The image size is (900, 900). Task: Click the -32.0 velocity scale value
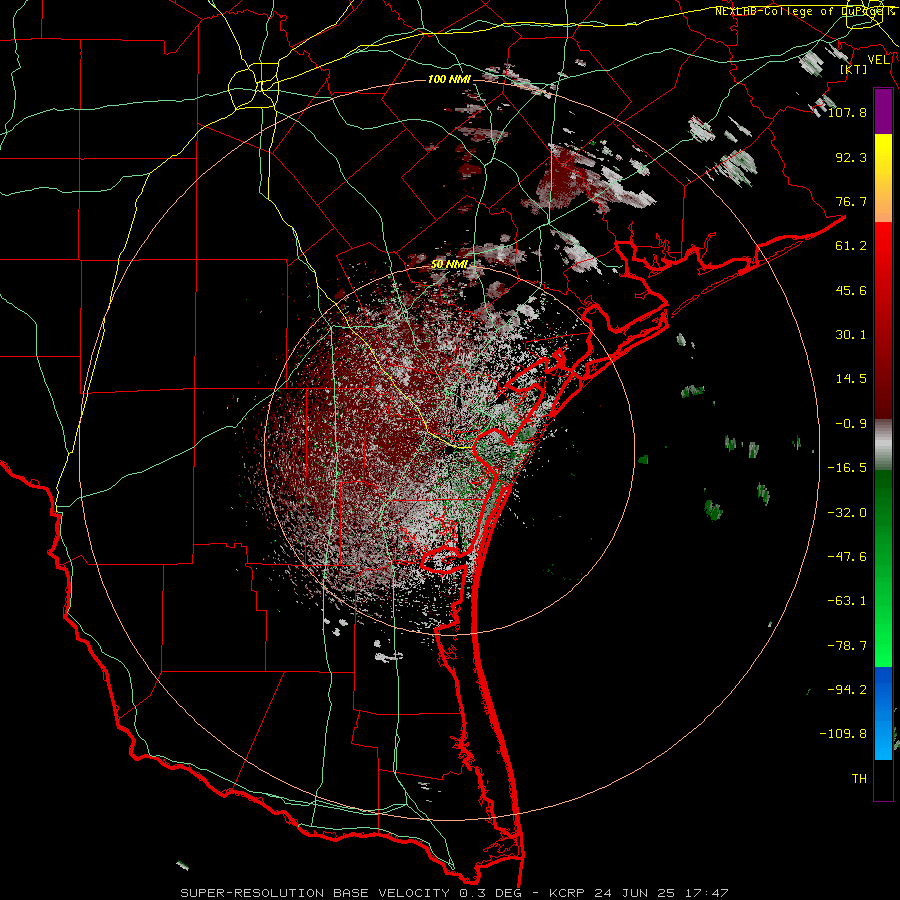pyautogui.click(x=847, y=513)
